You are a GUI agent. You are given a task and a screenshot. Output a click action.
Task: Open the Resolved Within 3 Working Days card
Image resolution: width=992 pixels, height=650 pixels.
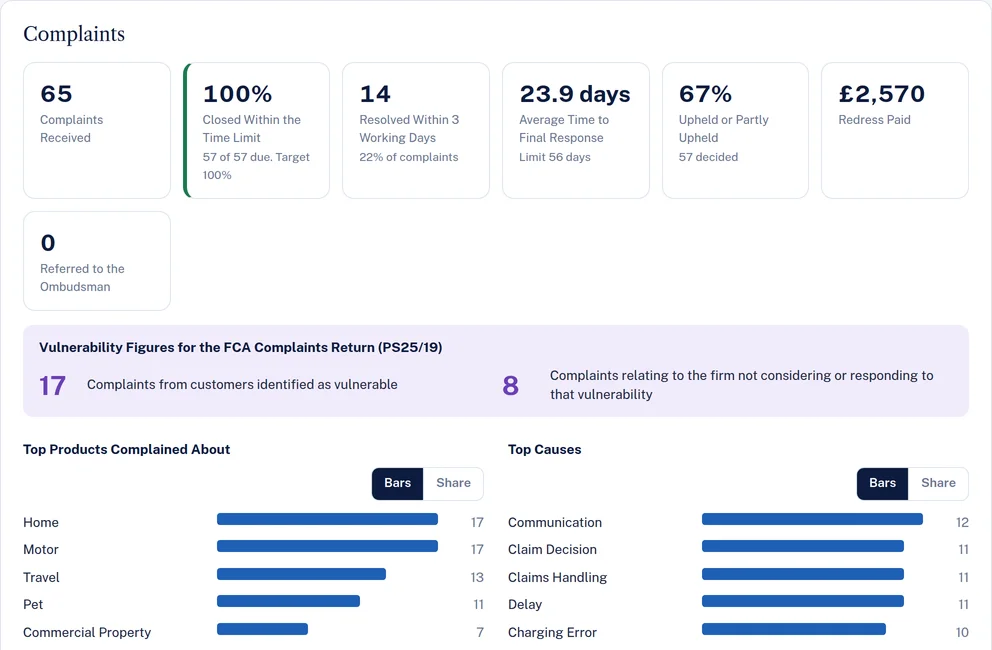[x=416, y=130]
